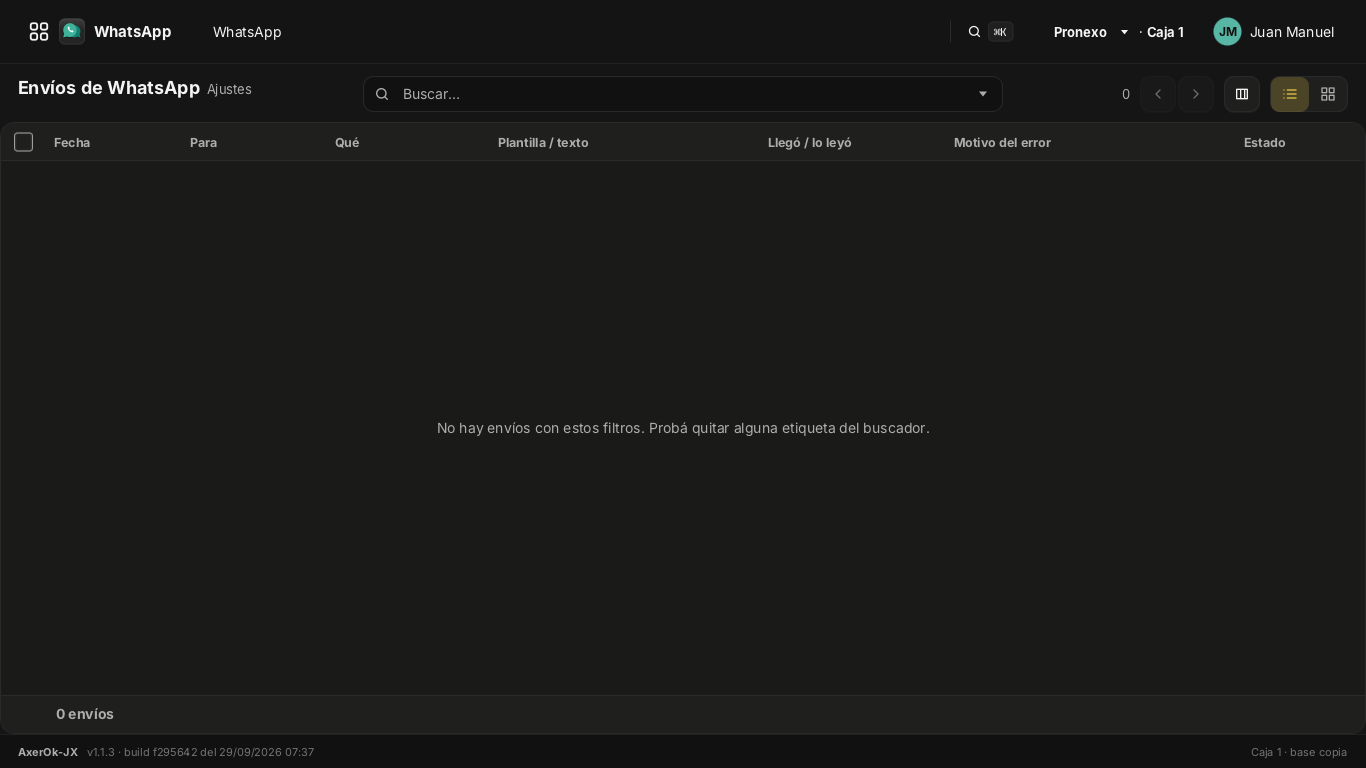The height and width of the screenshot is (768, 1366).
Task: Click the keyboard shortcut badge beside search
Action: (x=1000, y=32)
